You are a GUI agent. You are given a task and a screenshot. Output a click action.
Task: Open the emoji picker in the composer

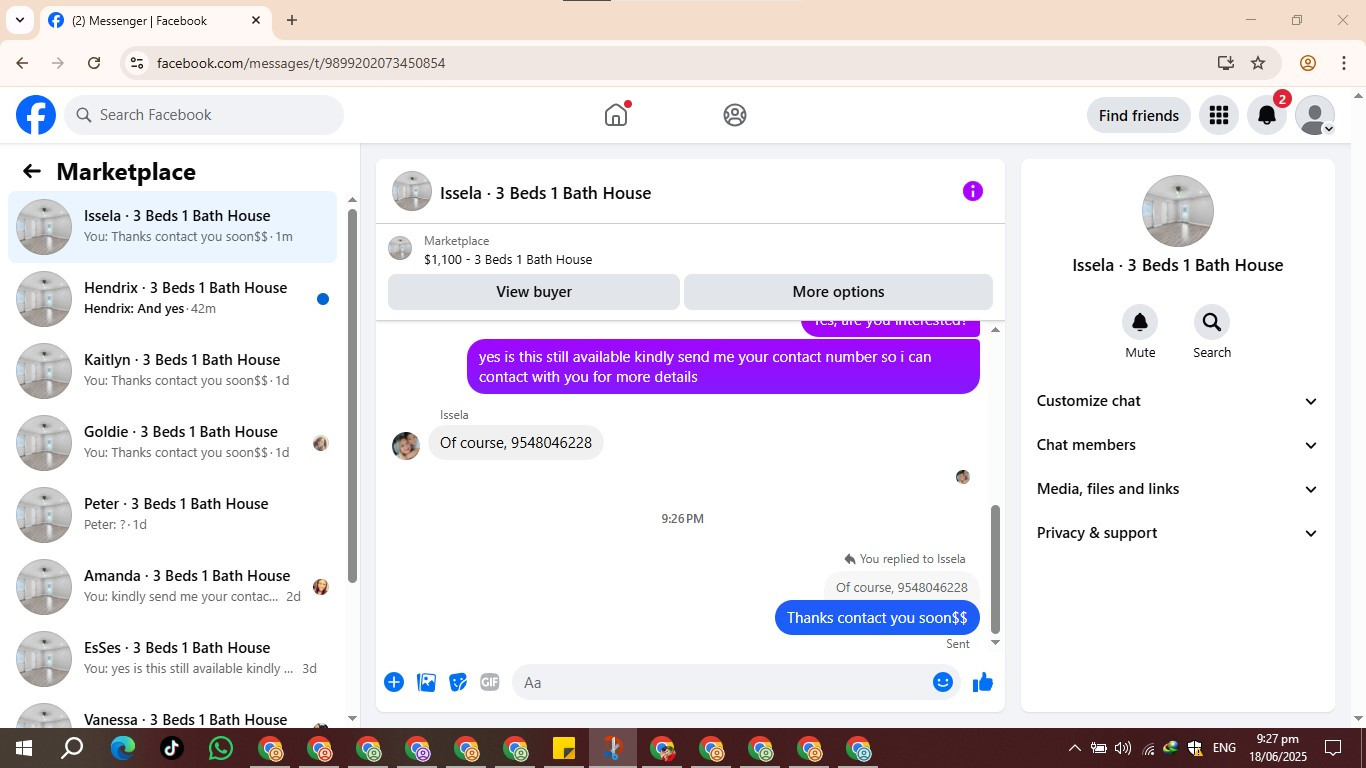point(943,682)
